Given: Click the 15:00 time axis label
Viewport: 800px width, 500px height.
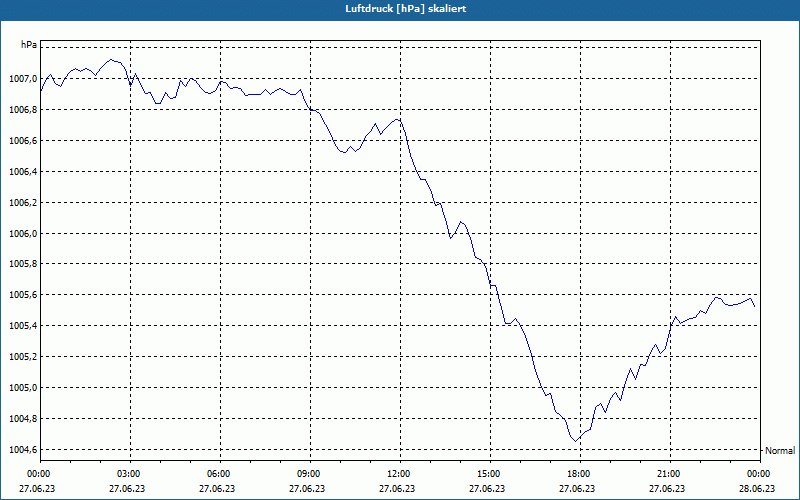Looking at the screenshot, I should tap(490, 474).
